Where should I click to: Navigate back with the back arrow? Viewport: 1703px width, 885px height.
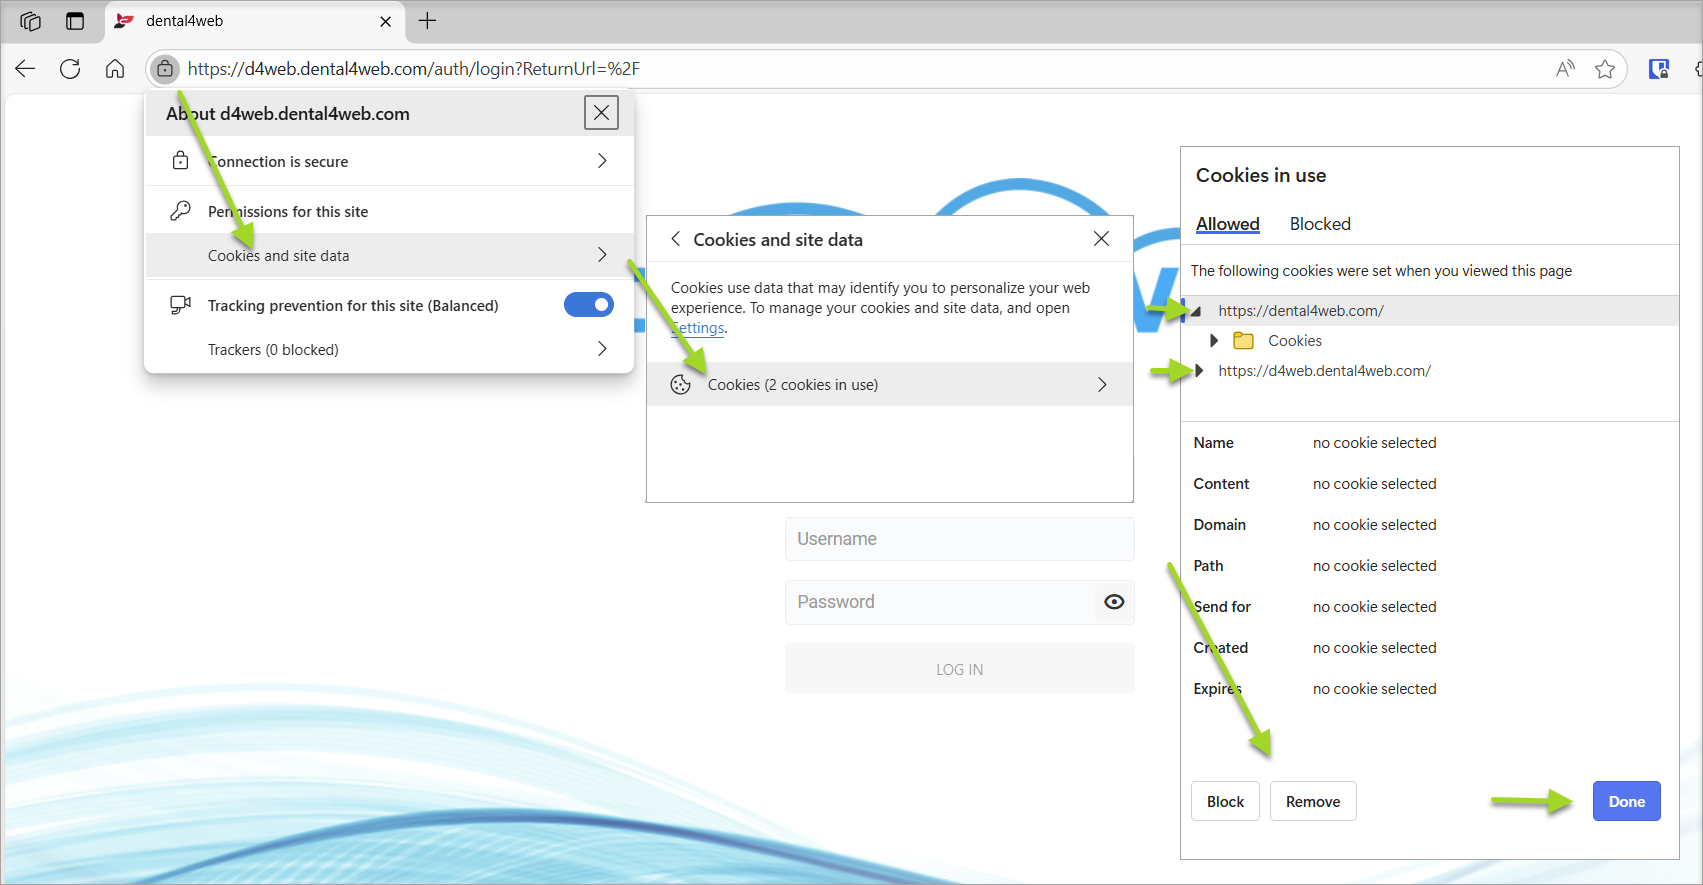[x=25, y=69]
